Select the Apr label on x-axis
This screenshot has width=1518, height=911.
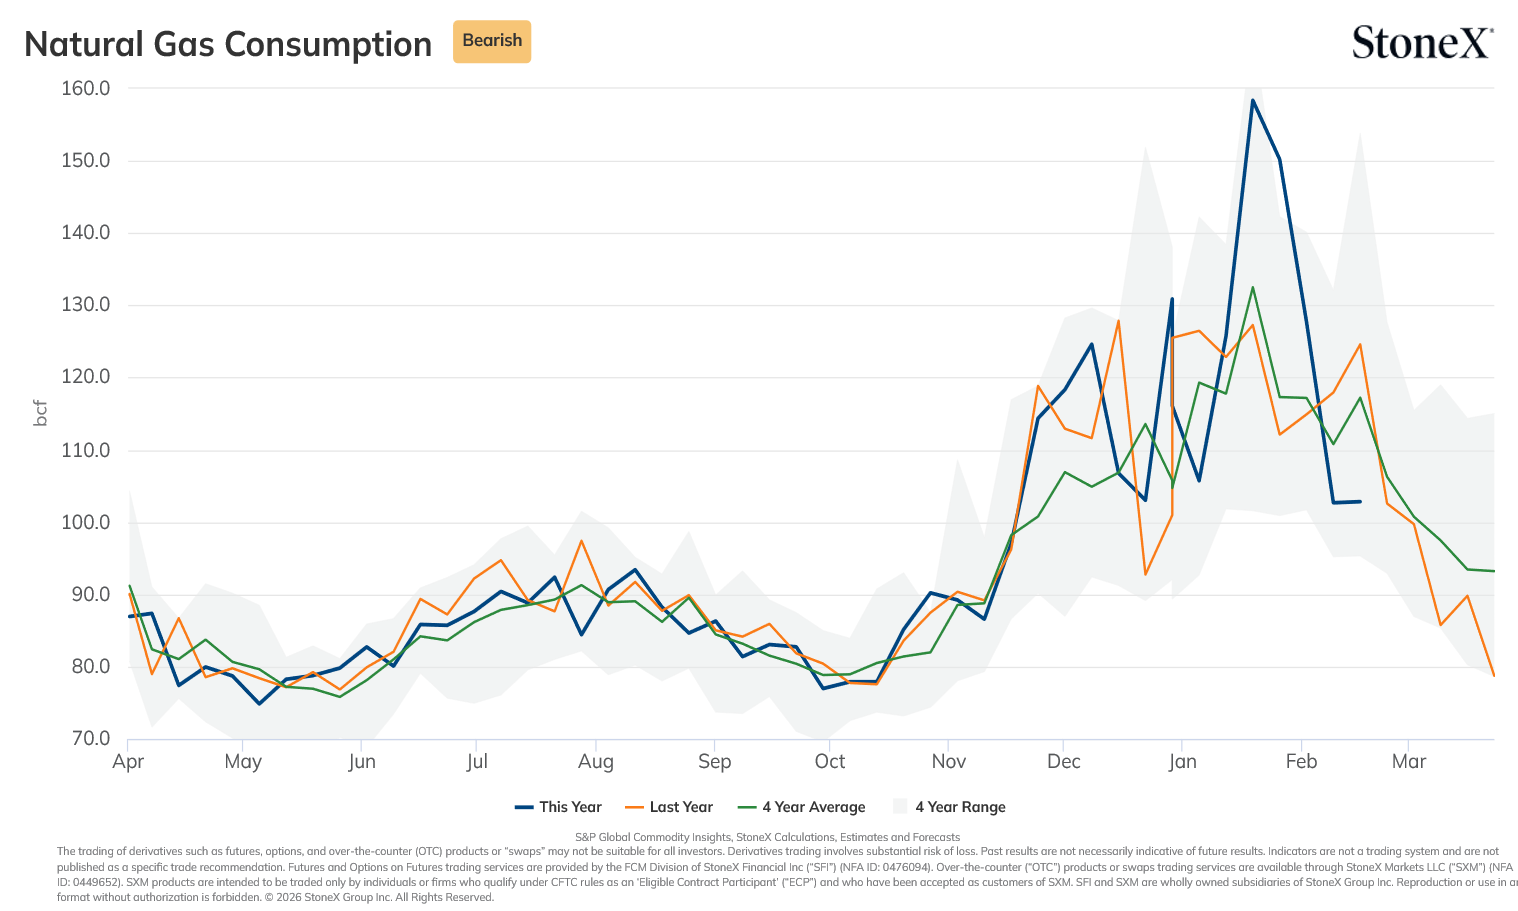(x=128, y=761)
